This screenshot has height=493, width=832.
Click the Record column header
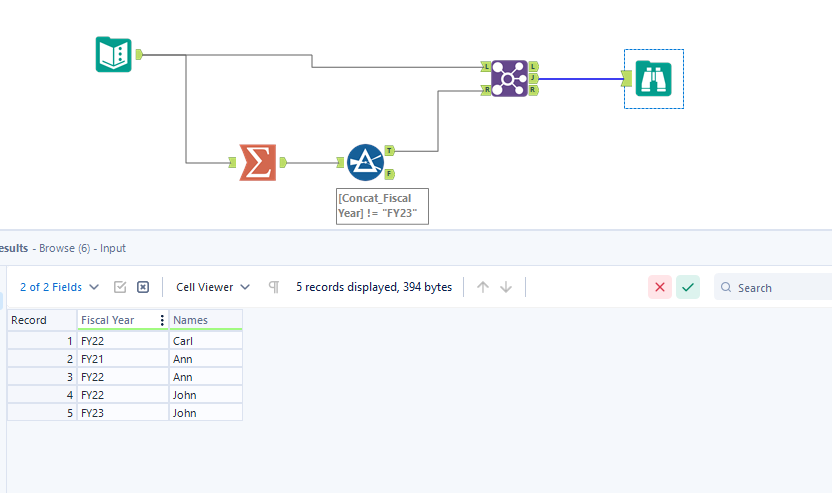[x=42, y=320]
